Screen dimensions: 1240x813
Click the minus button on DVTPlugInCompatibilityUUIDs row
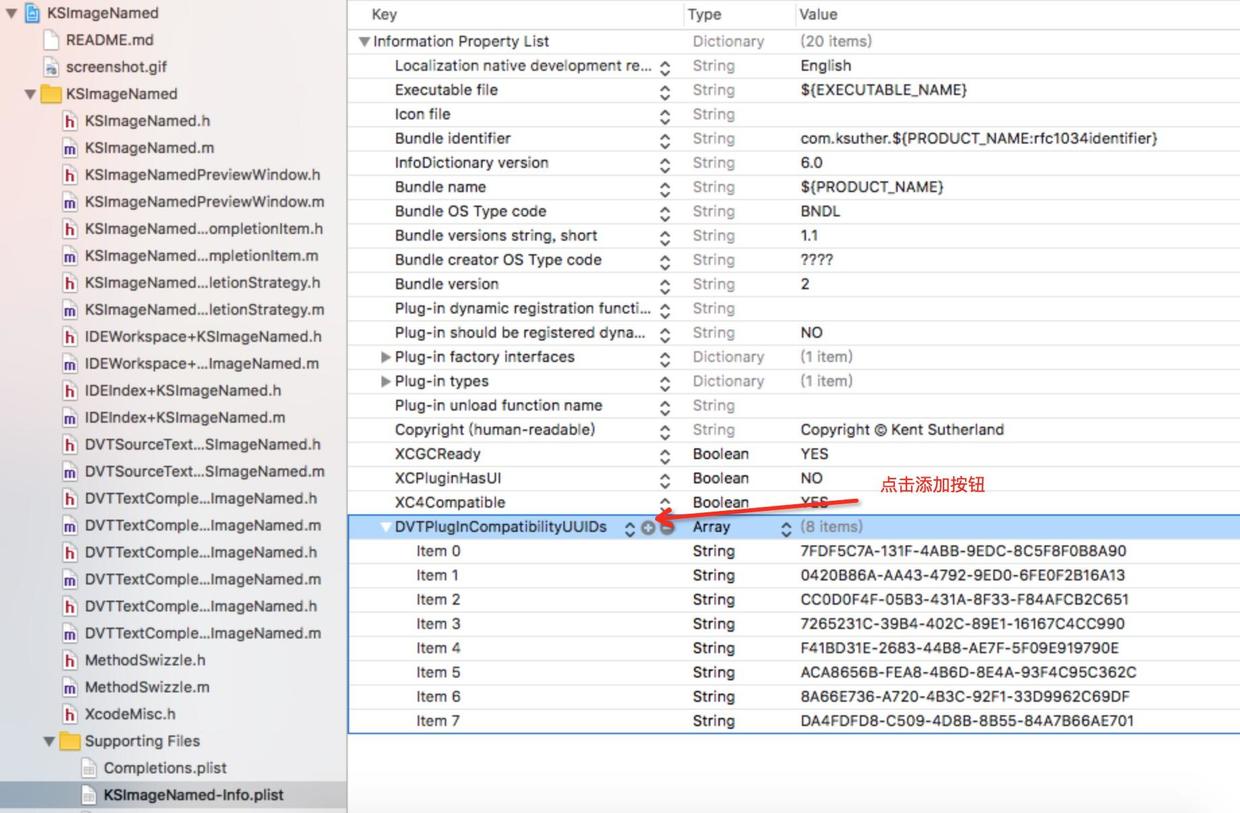pyautogui.click(x=667, y=528)
